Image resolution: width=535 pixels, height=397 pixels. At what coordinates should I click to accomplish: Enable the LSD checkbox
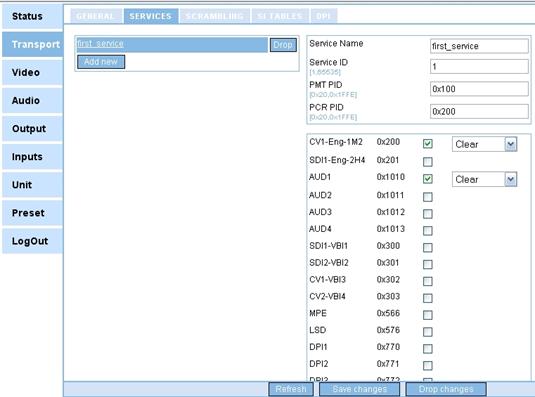click(x=428, y=332)
